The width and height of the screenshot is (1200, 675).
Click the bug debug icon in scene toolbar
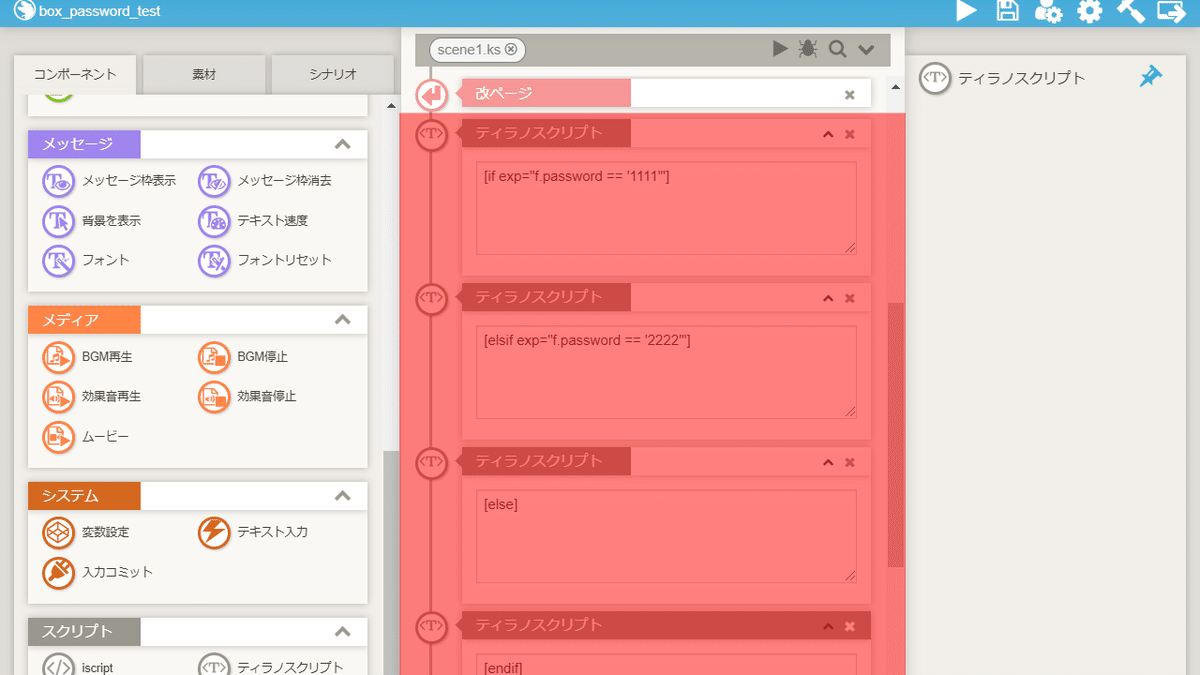[x=808, y=49]
